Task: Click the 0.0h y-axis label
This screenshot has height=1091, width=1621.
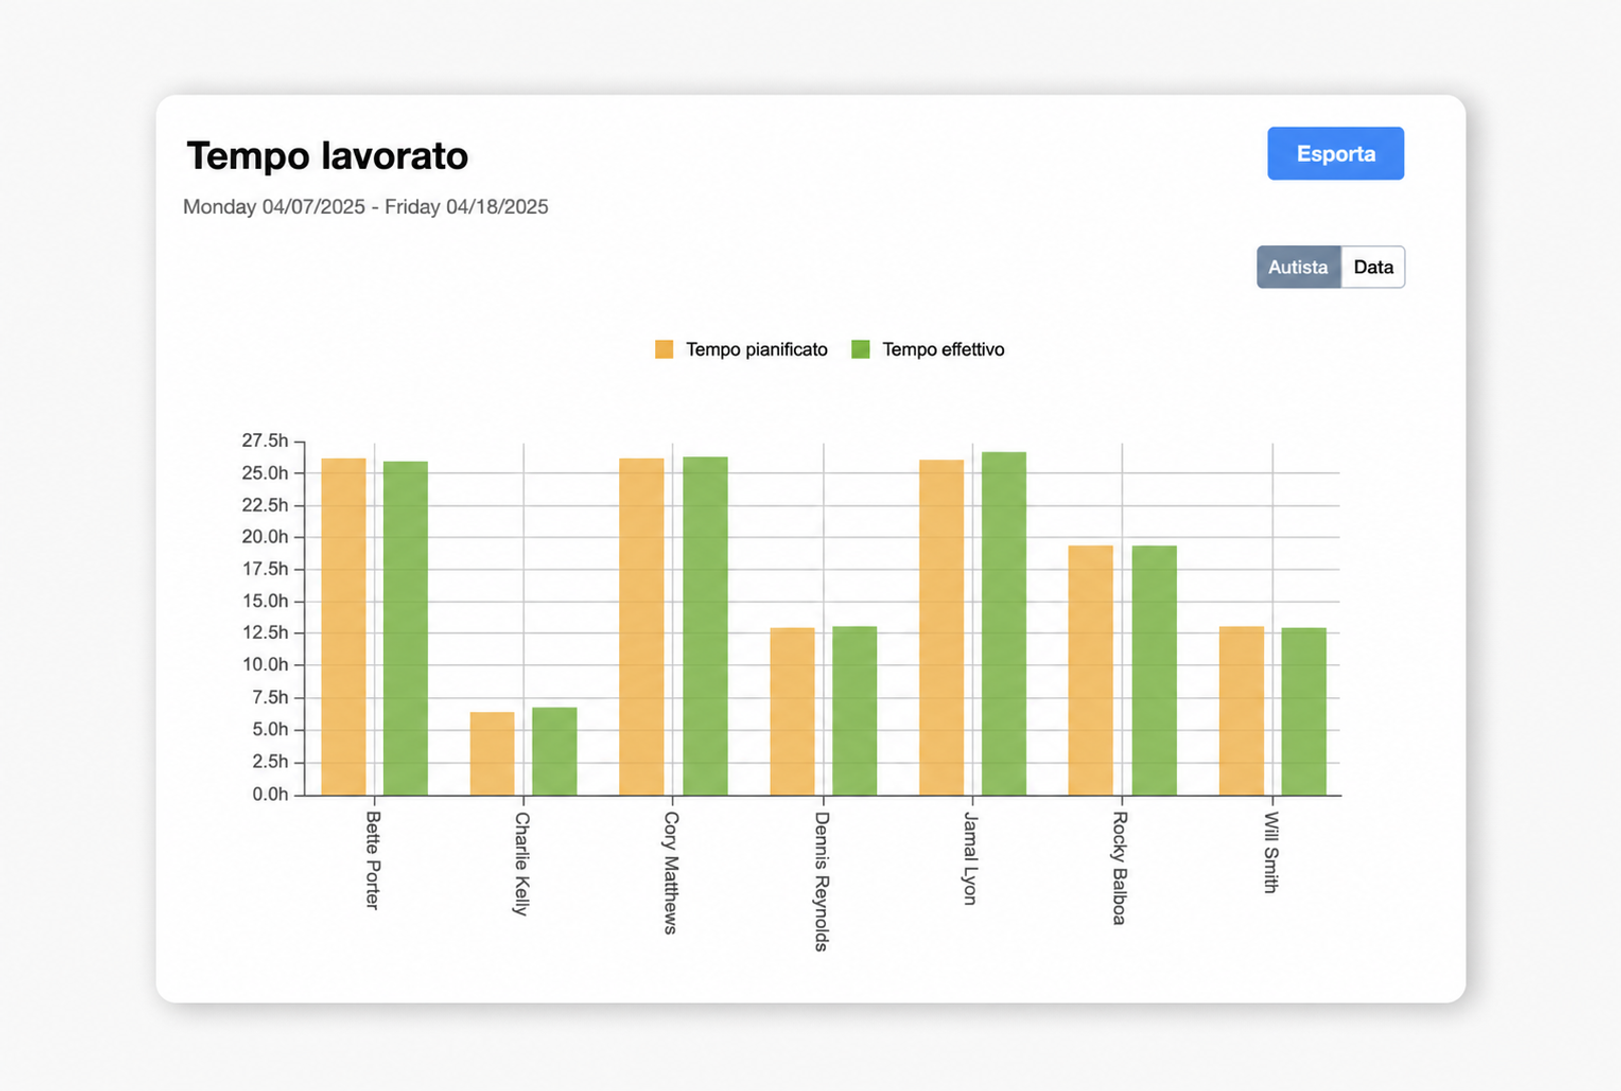Action: click(270, 794)
